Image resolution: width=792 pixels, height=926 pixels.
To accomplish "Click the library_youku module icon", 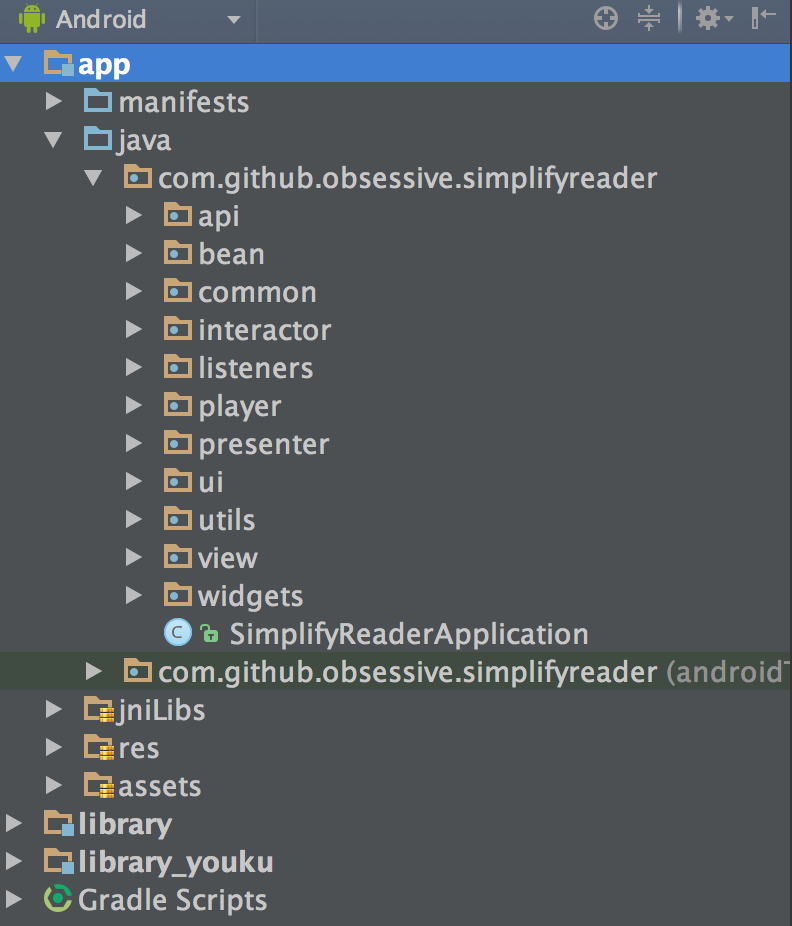I will 58,861.
